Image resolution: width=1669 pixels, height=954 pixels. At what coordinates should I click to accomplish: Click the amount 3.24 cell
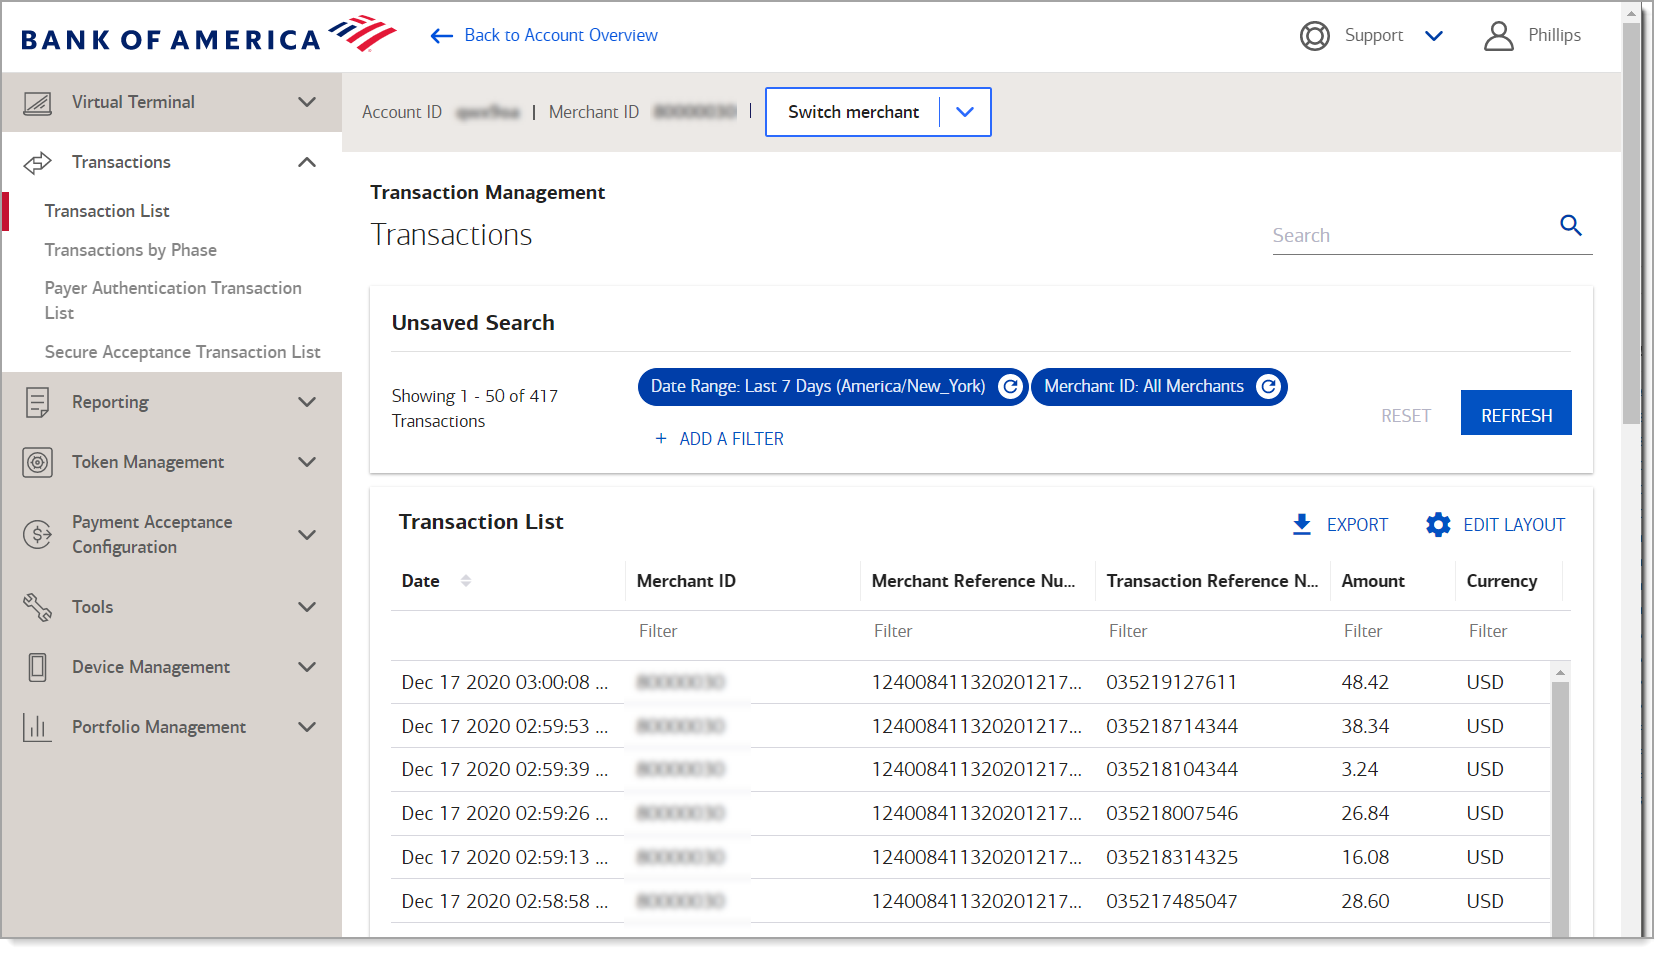pyautogui.click(x=1359, y=769)
